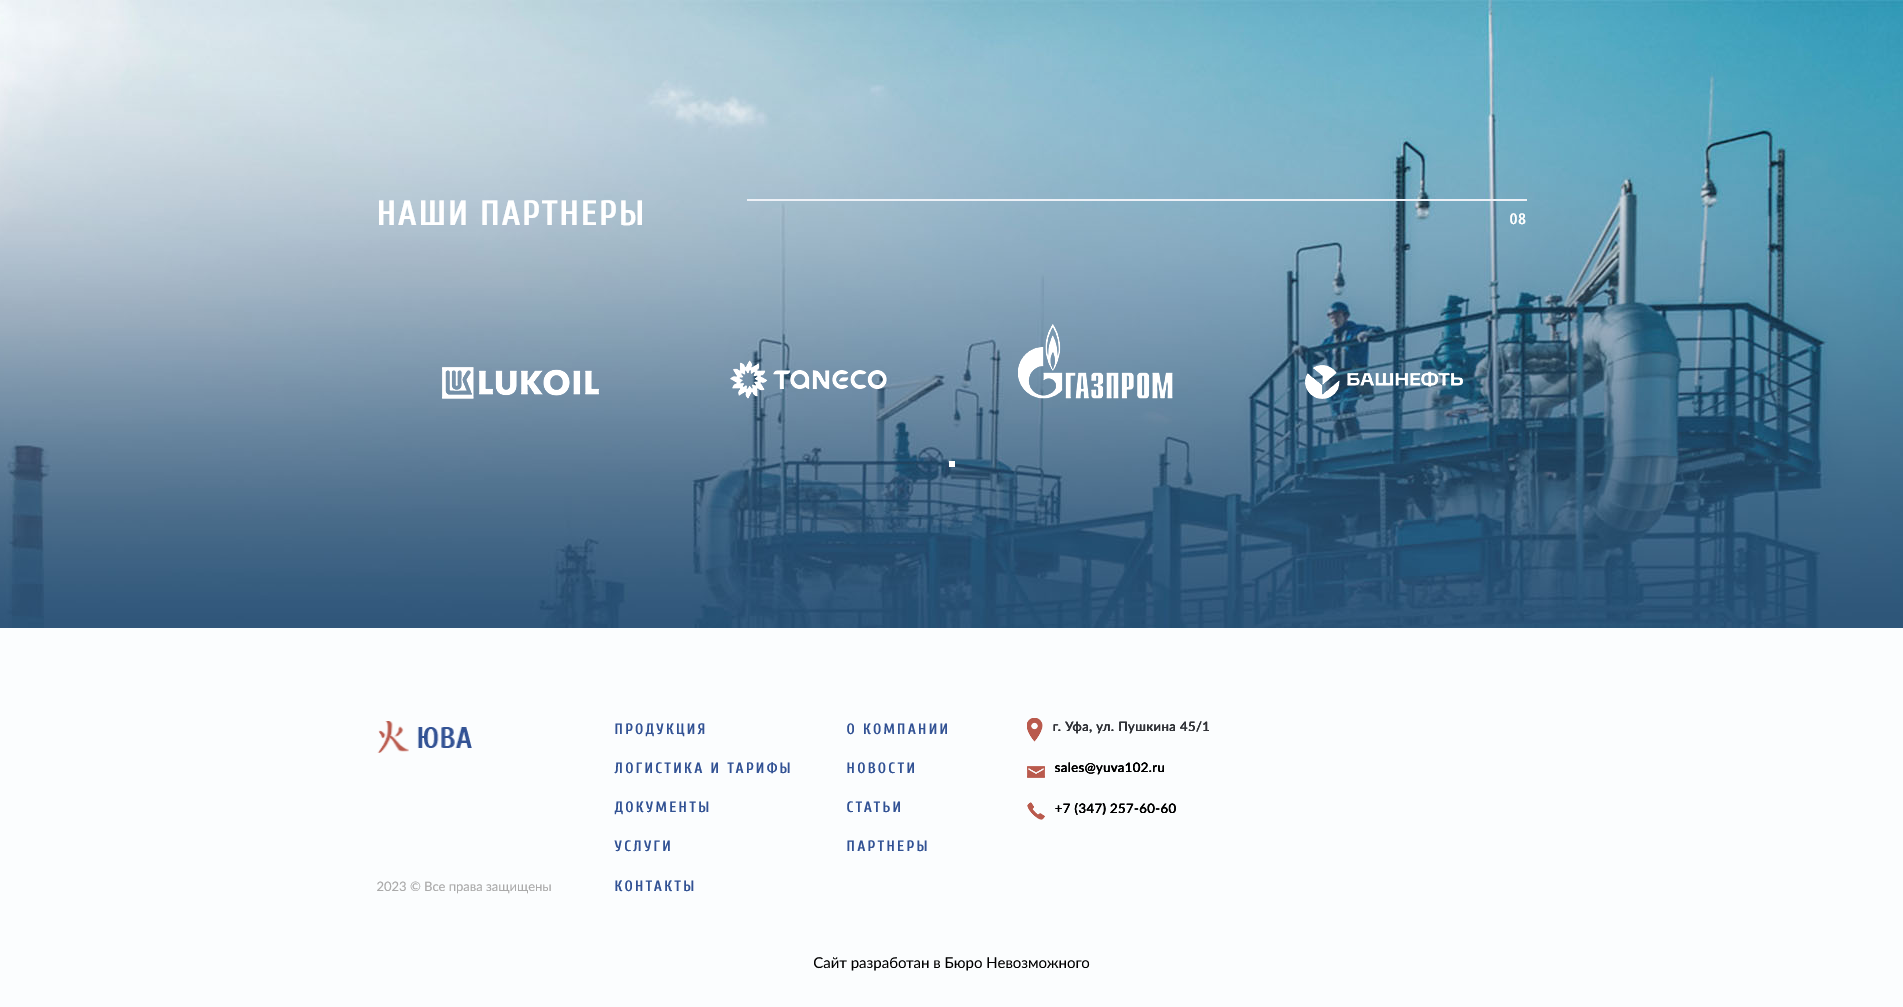Click the address г. Уфа, ул. Пушкина 45/1

pyautogui.click(x=1131, y=727)
